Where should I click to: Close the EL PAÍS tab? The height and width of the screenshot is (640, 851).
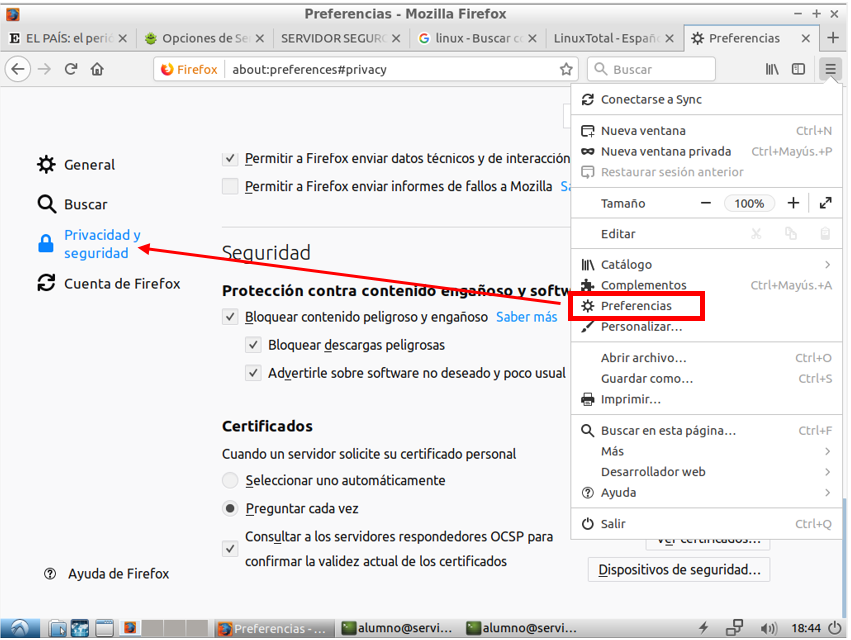tap(123, 39)
